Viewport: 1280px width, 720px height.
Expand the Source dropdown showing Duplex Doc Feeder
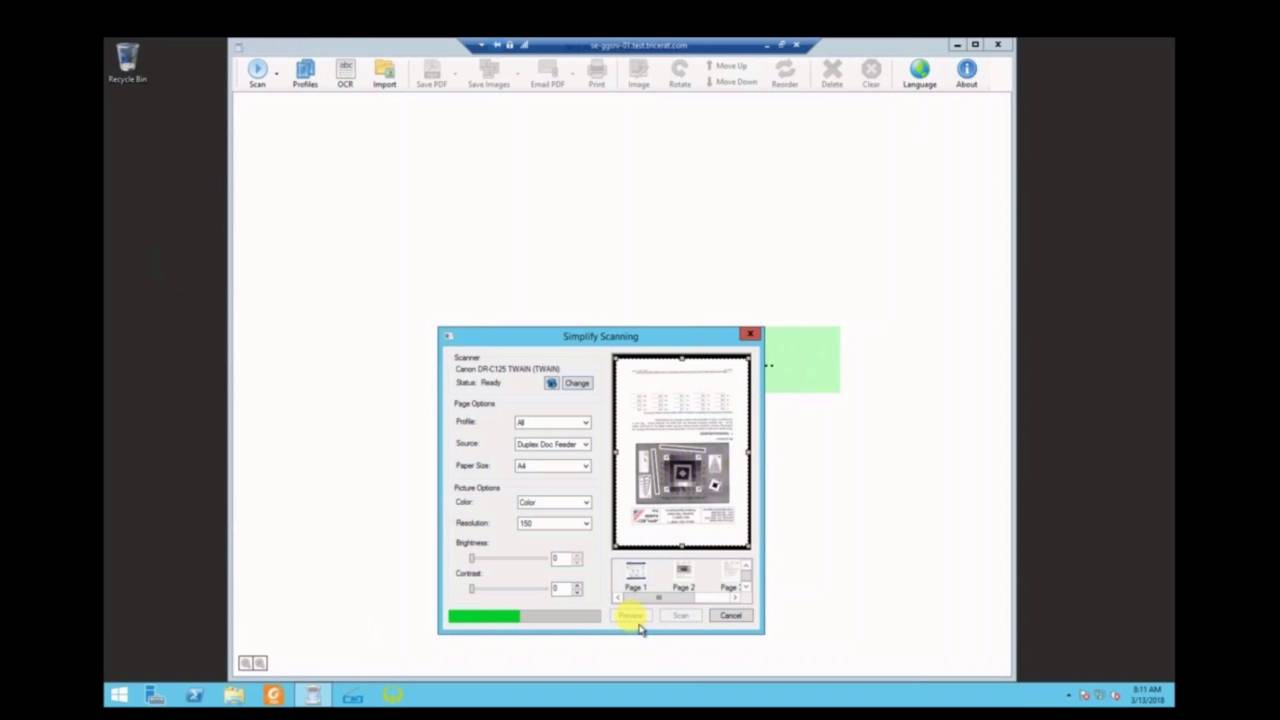click(553, 444)
